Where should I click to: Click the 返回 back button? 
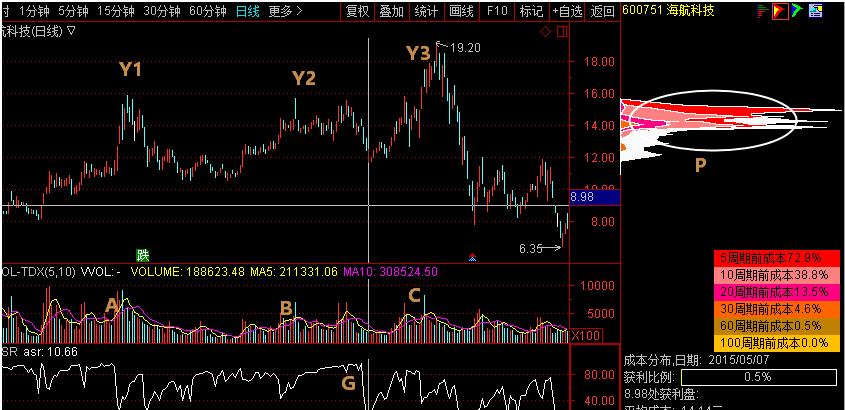(x=602, y=11)
